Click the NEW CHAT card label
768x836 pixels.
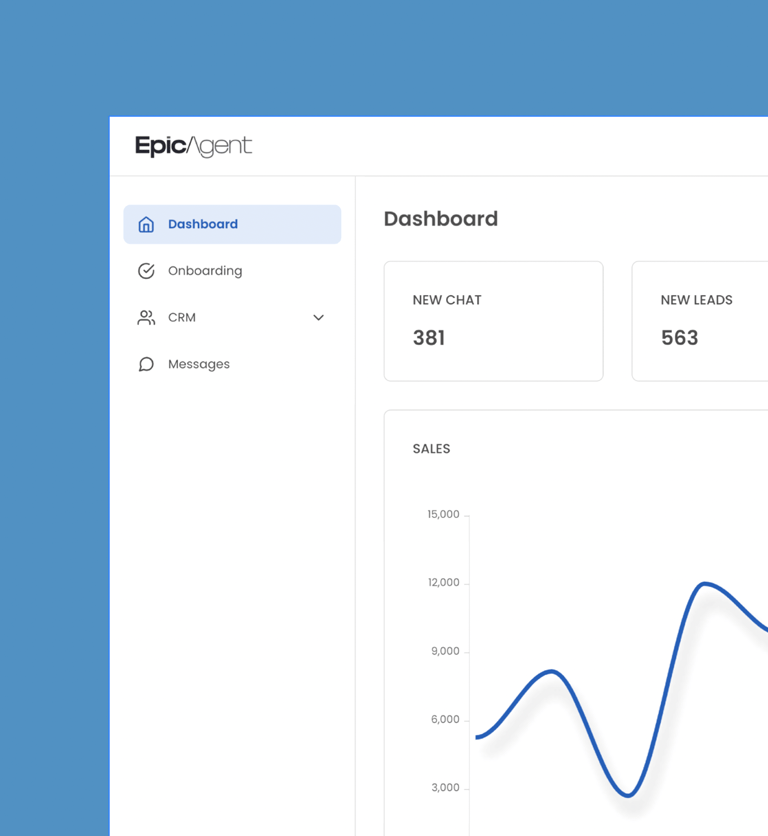pyautogui.click(x=447, y=300)
